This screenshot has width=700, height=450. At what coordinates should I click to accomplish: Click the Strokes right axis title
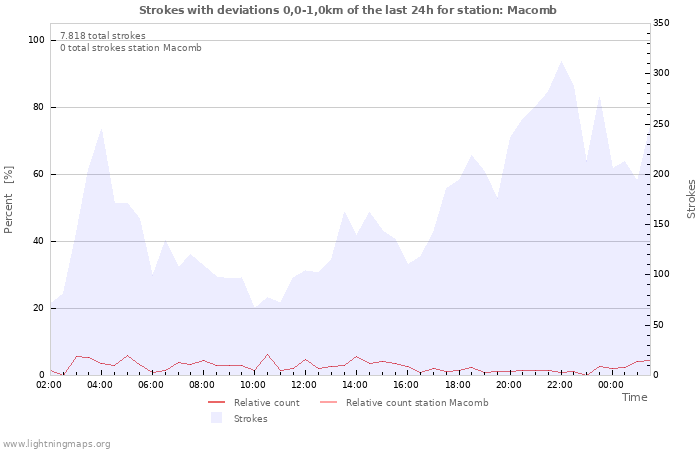[x=691, y=199]
